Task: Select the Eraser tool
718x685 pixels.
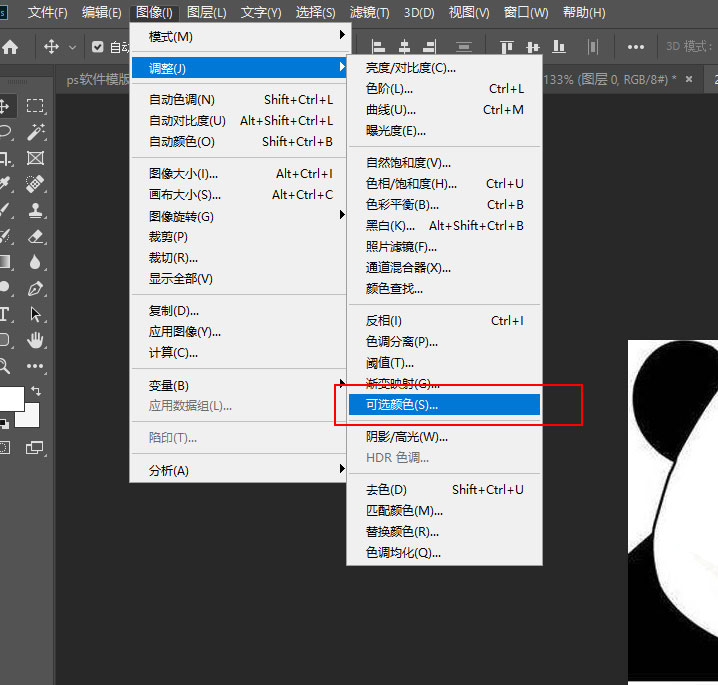Action: [x=36, y=236]
